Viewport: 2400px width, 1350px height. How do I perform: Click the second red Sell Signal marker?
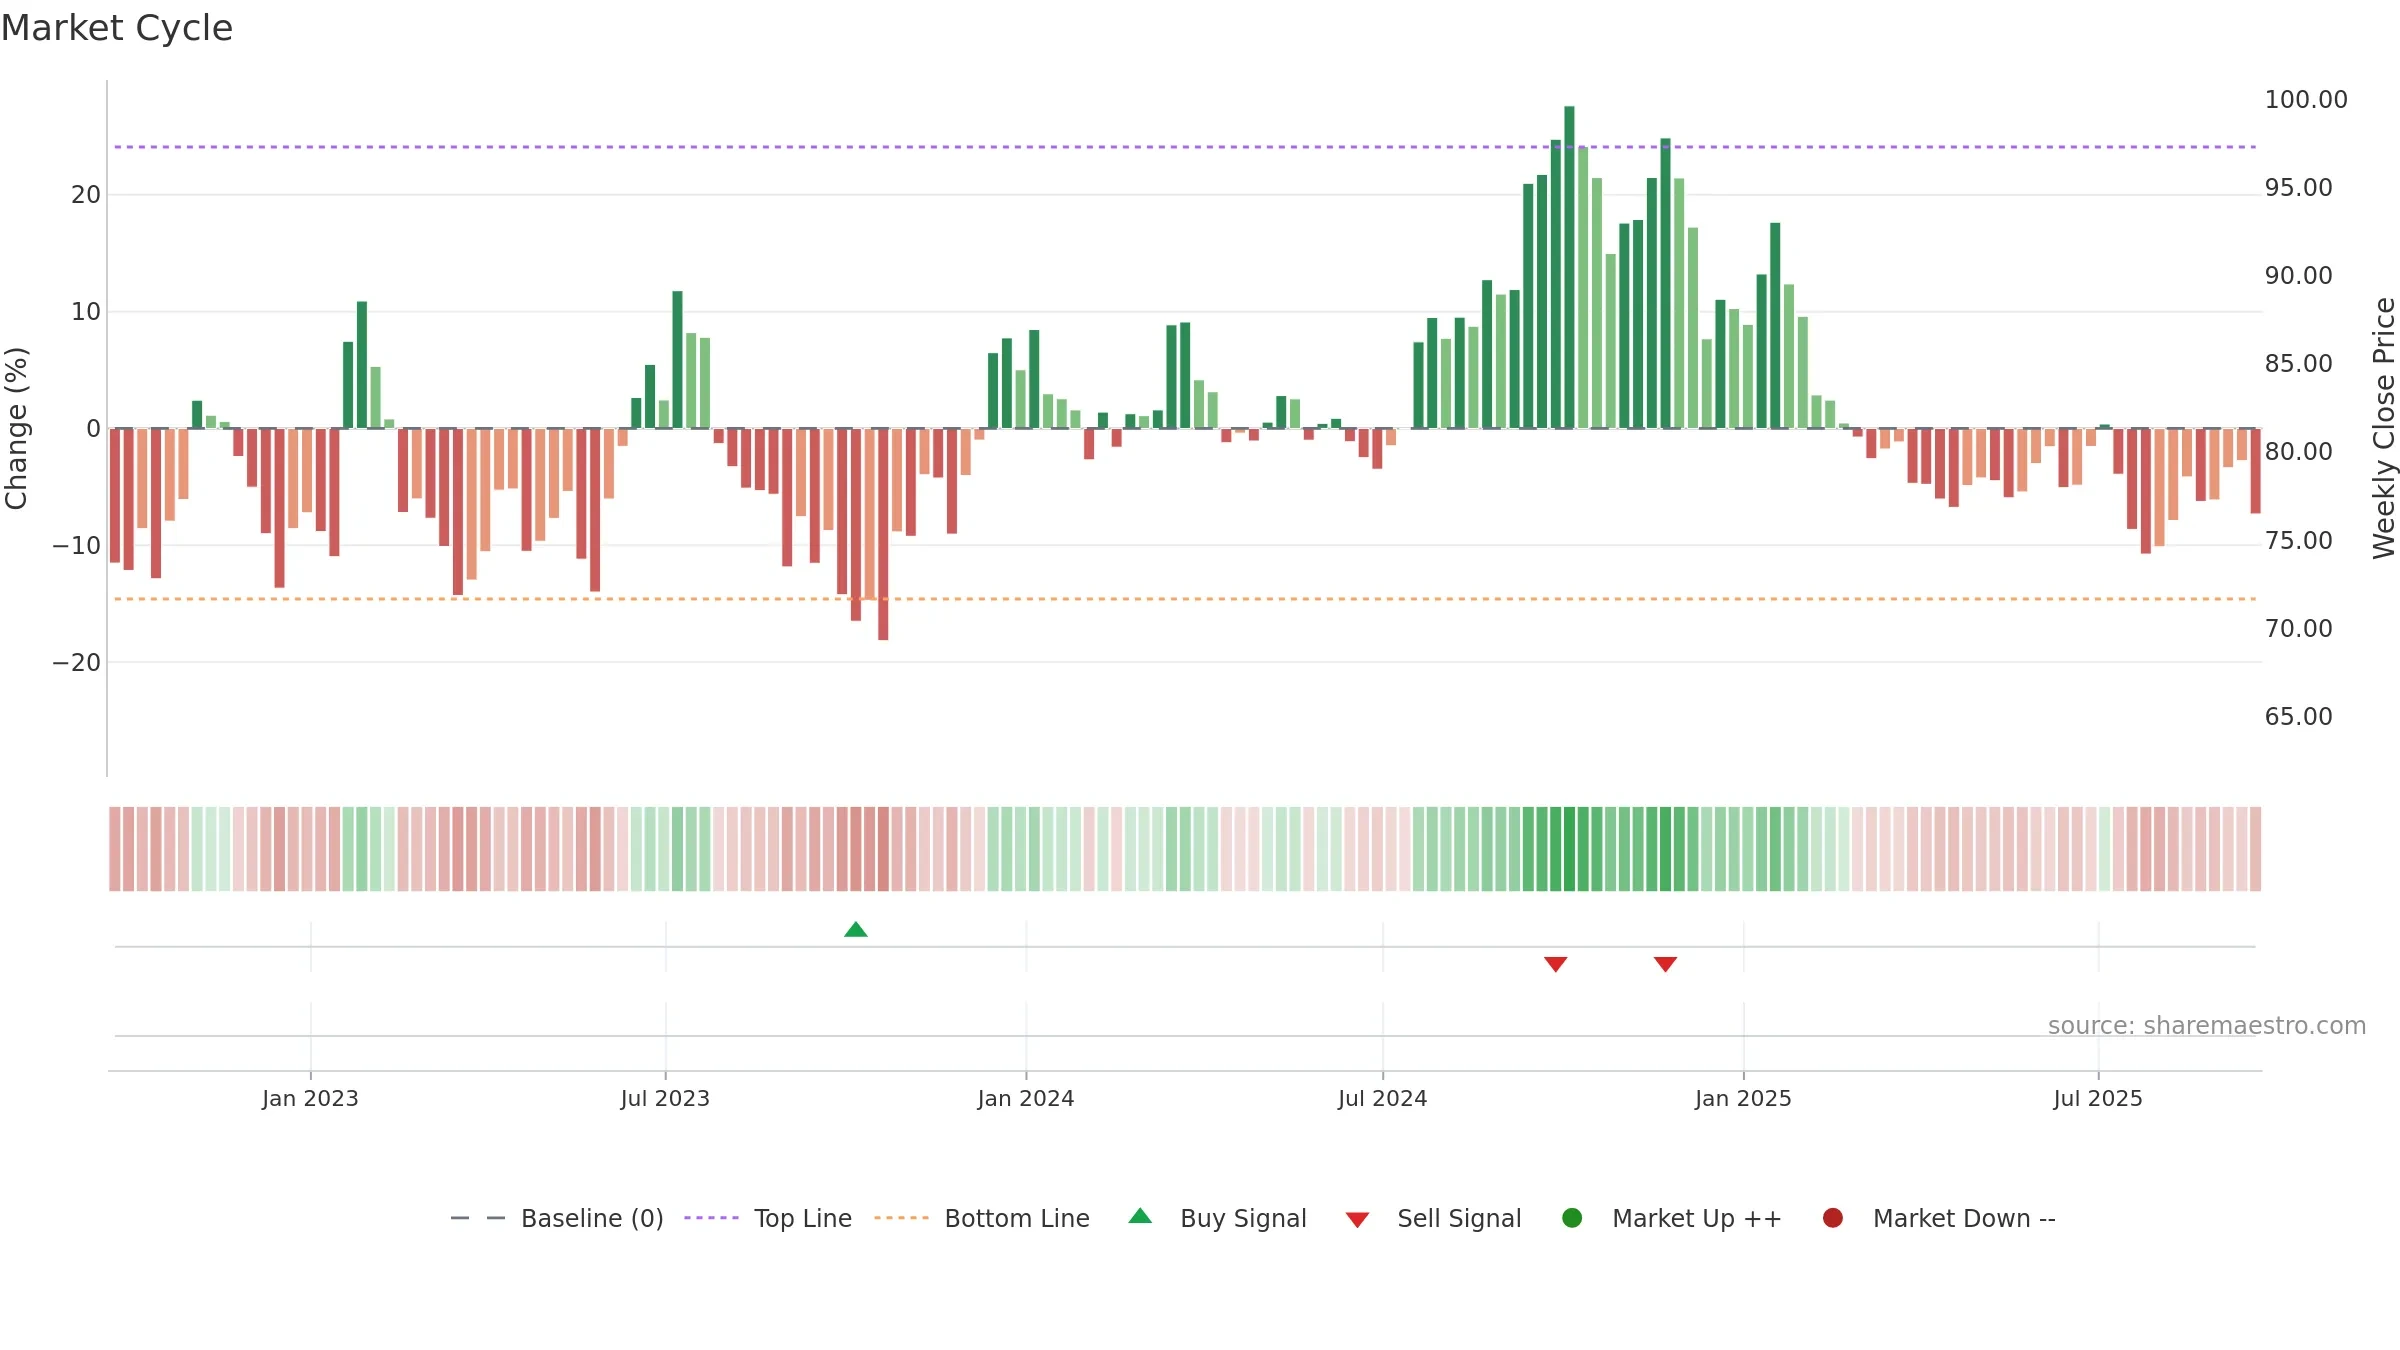(1665, 964)
